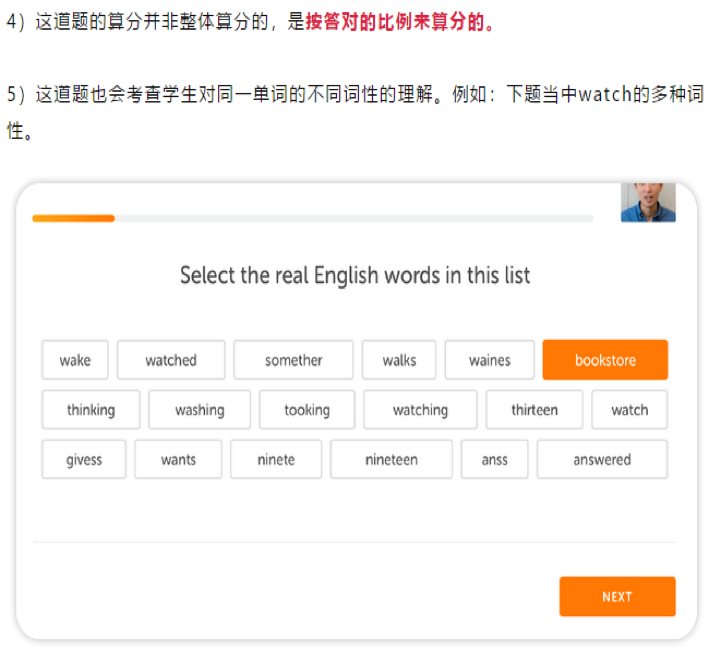708x650 pixels.
Task: Deselect the highlighted 'bookstore' word
Action: pyautogui.click(x=605, y=360)
